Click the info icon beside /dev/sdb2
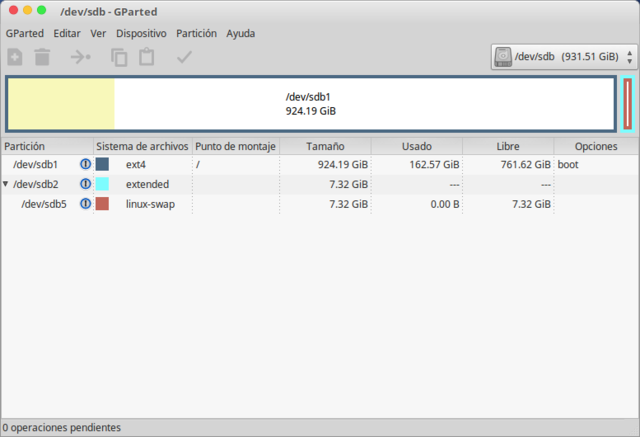The height and width of the screenshot is (437, 640). pos(85,184)
